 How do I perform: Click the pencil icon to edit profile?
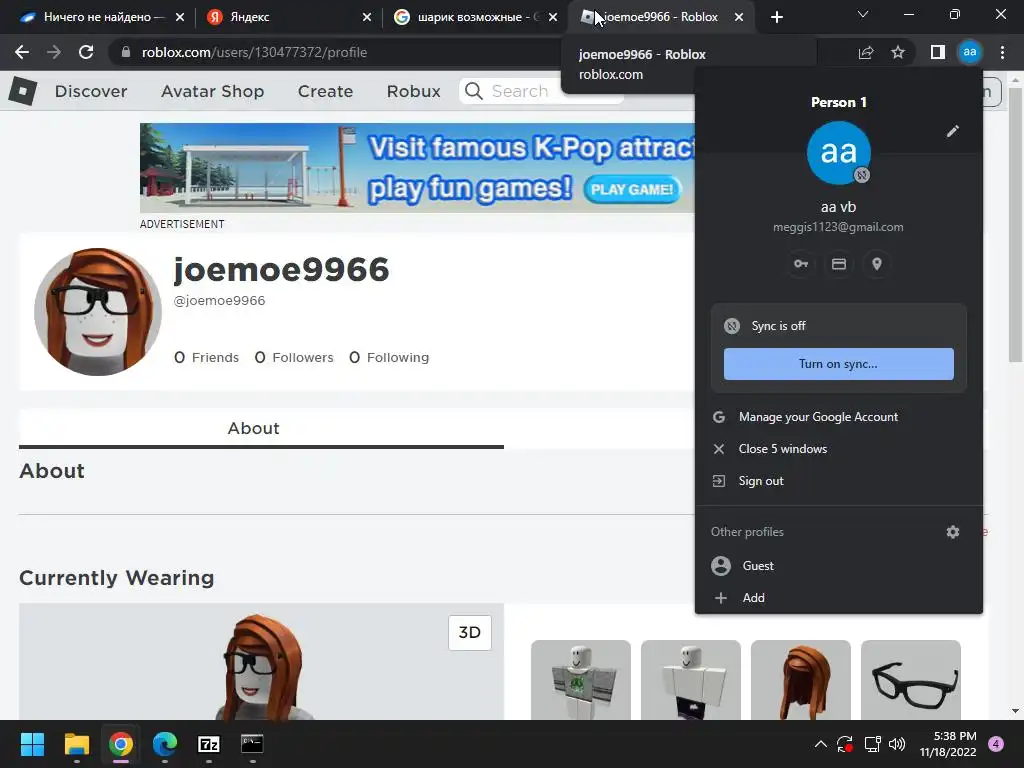point(953,131)
